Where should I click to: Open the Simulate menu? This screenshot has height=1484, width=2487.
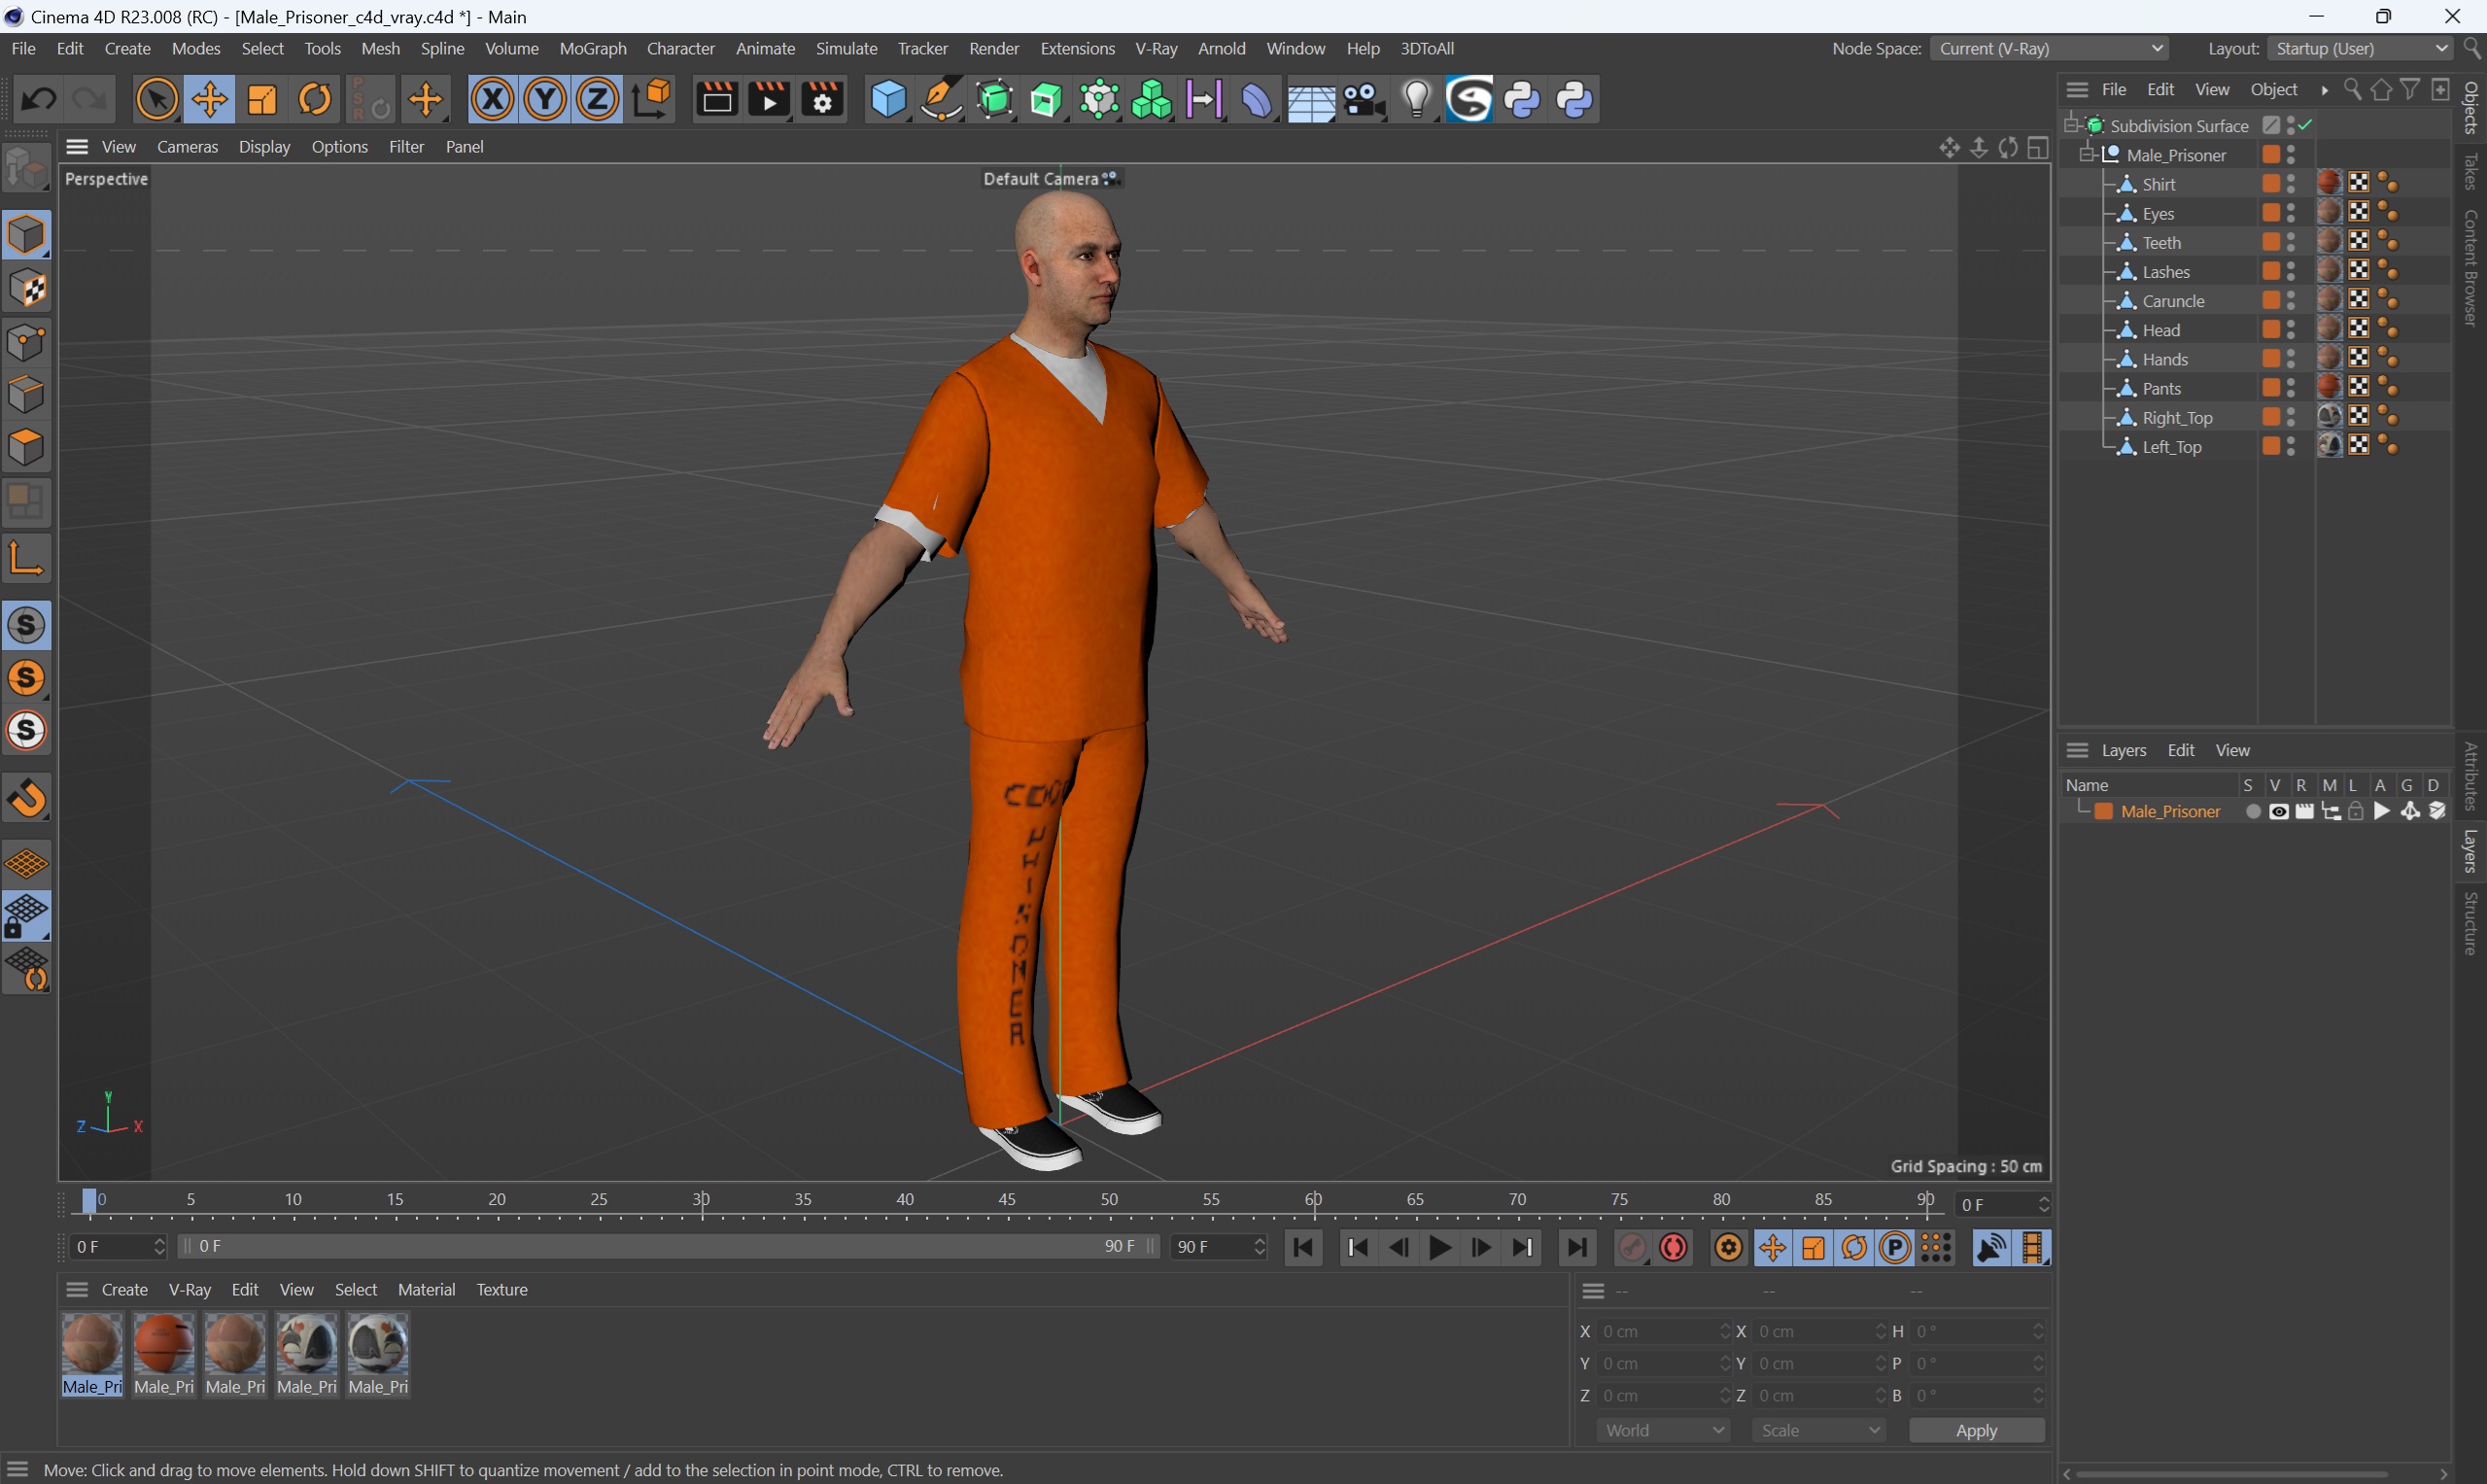(846, 48)
